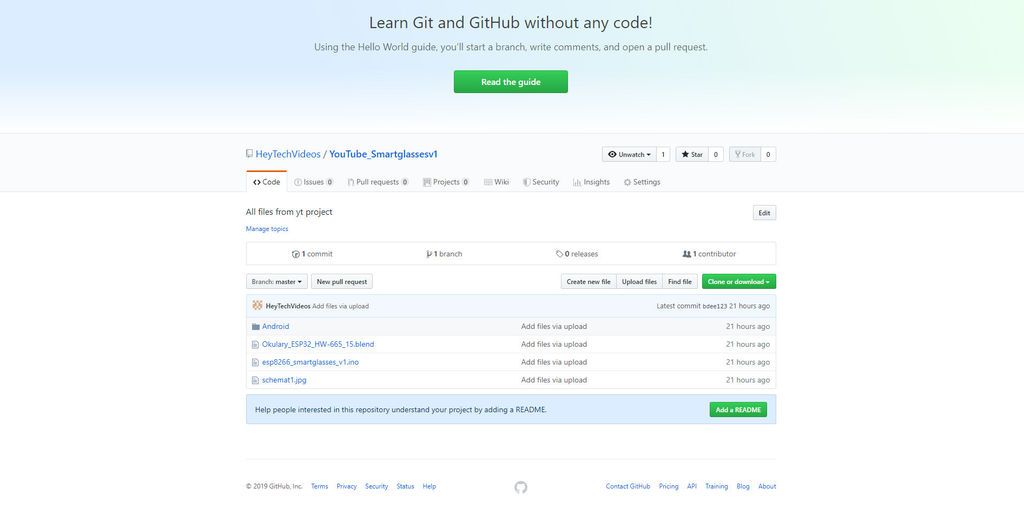Viewport: 1024px width, 515px height.
Task: Expand the Branch: master selector
Action: (x=276, y=282)
